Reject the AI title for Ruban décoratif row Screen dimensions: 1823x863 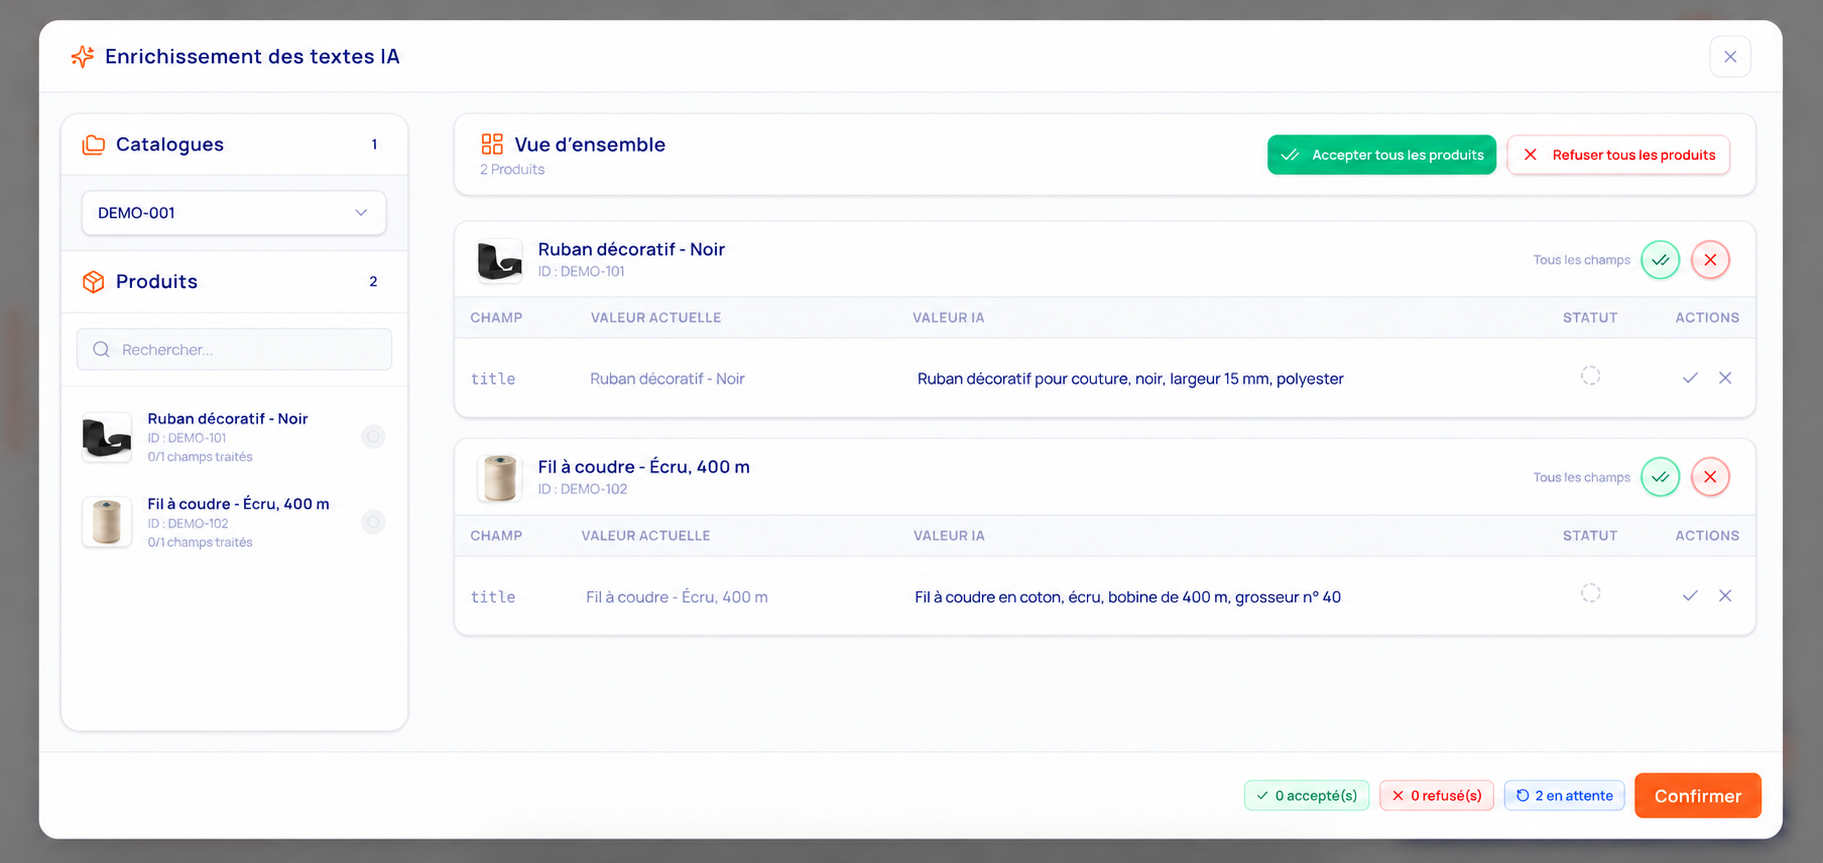point(1725,378)
